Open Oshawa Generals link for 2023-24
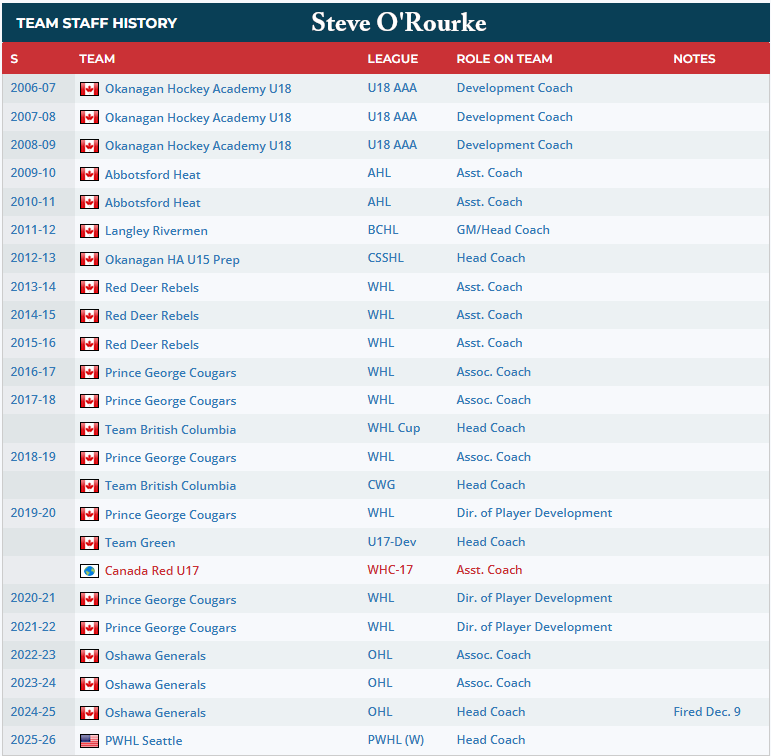Screen dimensions: 771x756 pos(155,685)
